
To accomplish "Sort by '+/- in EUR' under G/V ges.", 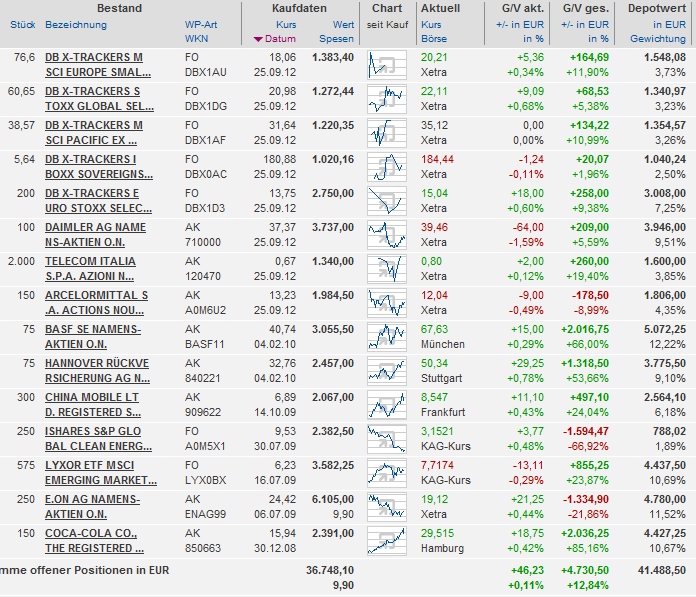I will [585, 25].
